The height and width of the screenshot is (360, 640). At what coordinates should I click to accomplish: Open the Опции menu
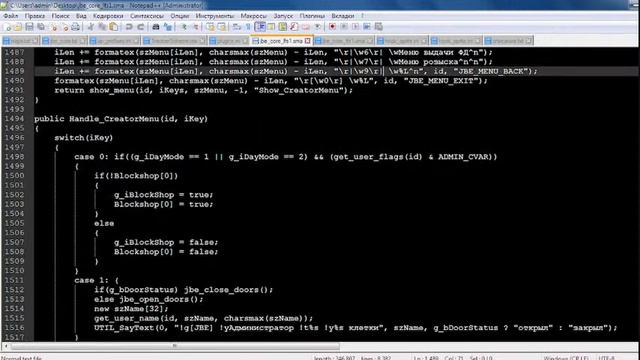(x=180, y=16)
